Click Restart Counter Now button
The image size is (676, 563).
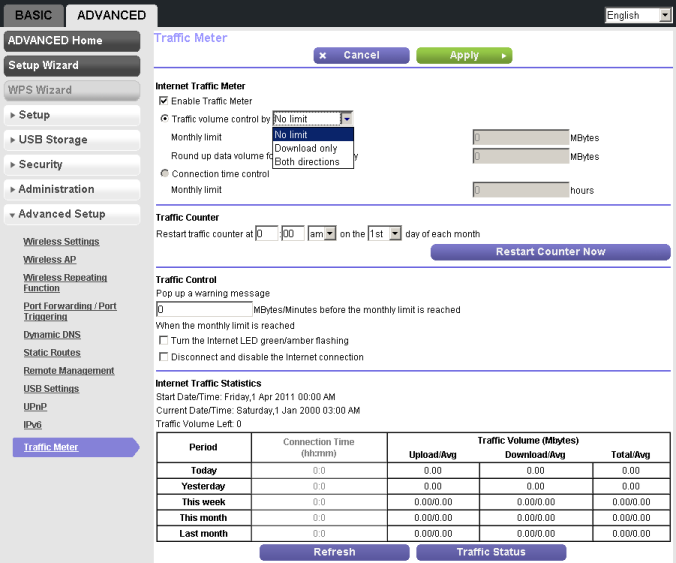pyautogui.click(x=551, y=252)
